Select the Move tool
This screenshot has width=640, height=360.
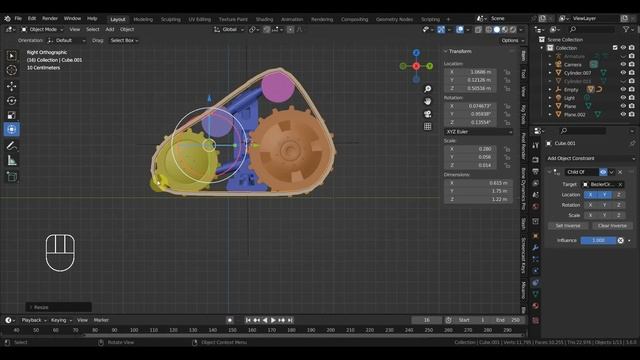[x=11, y=86]
